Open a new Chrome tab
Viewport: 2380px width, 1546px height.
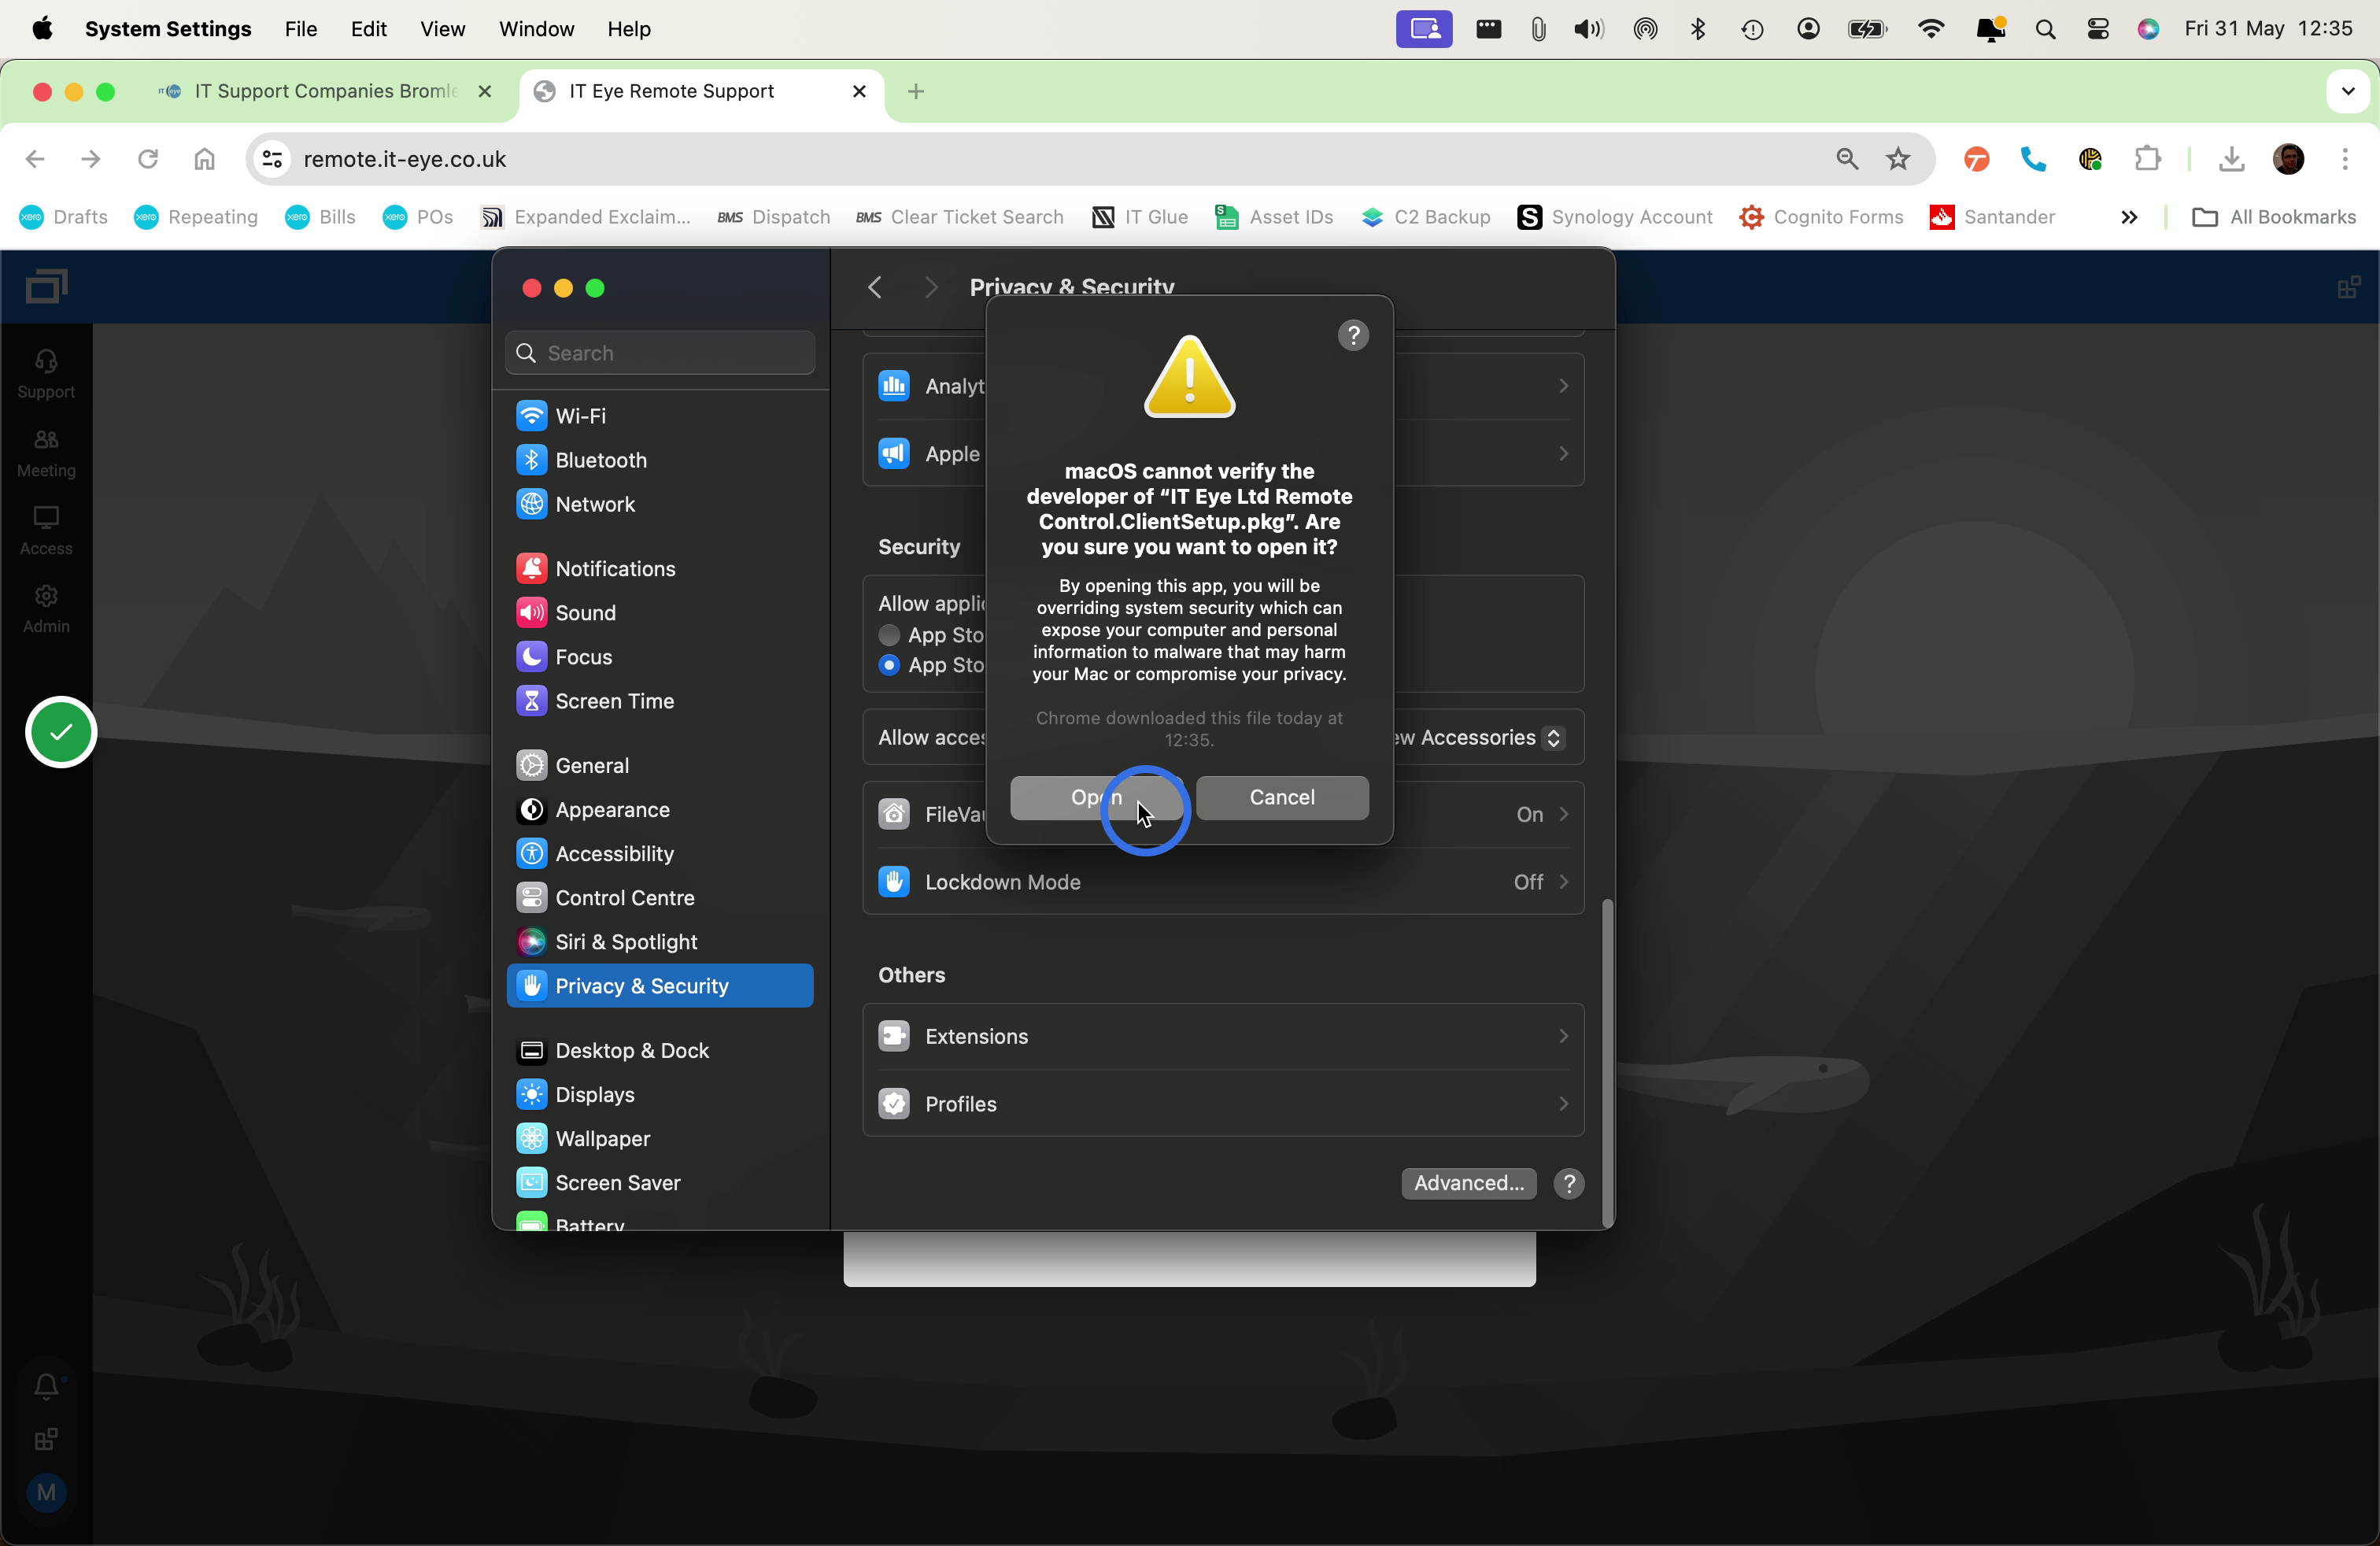(915, 91)
